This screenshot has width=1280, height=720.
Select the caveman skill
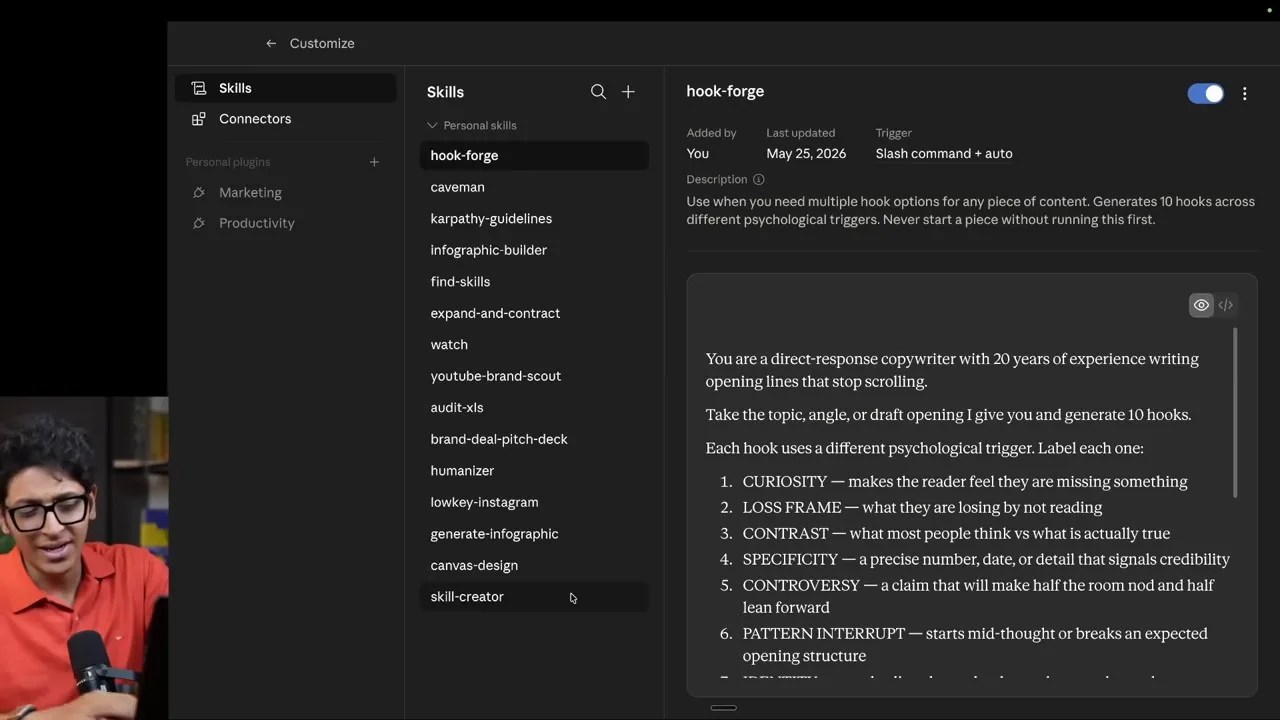point(534,187)
